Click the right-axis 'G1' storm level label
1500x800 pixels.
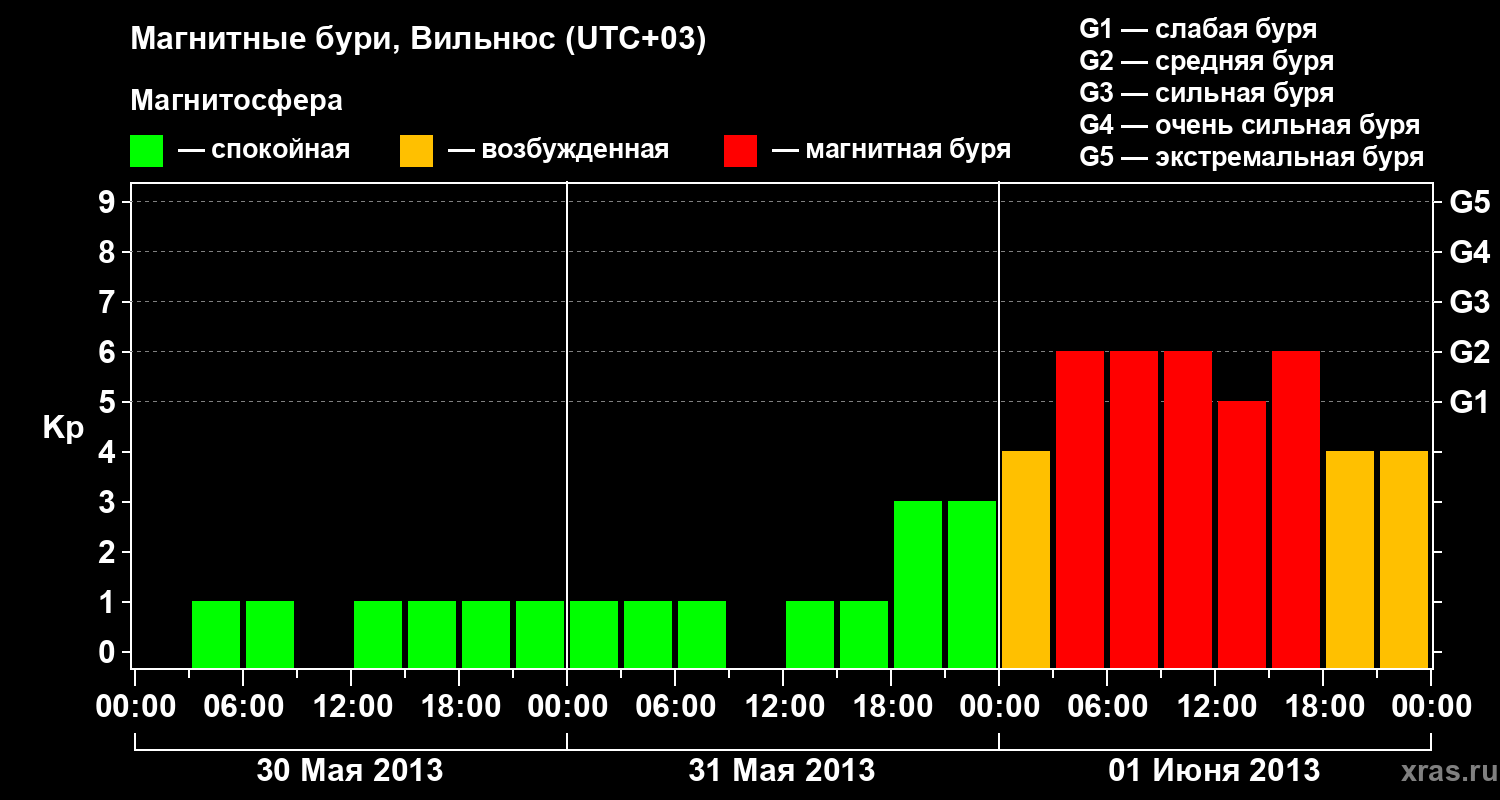coord(1469,402)
